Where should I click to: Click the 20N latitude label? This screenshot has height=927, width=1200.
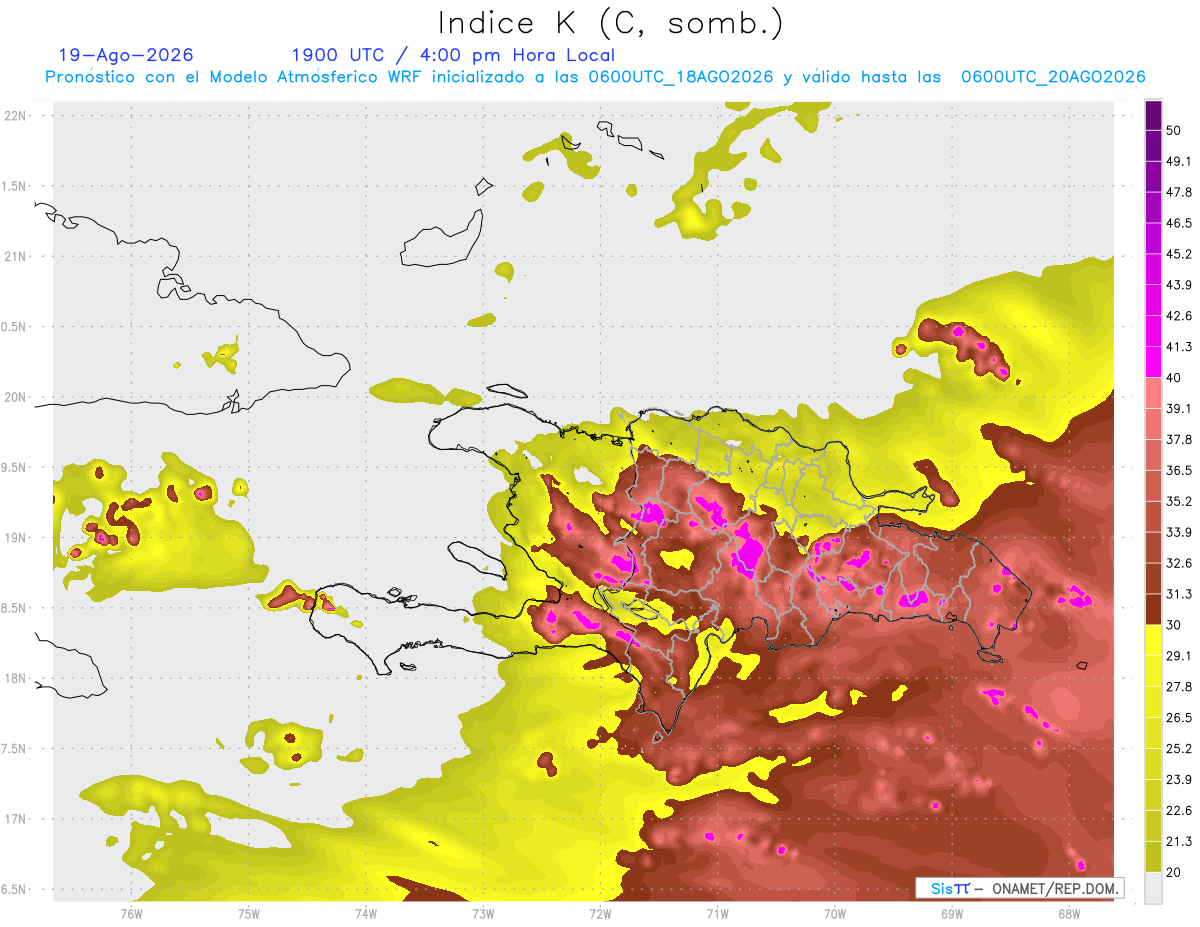point(15,397)
